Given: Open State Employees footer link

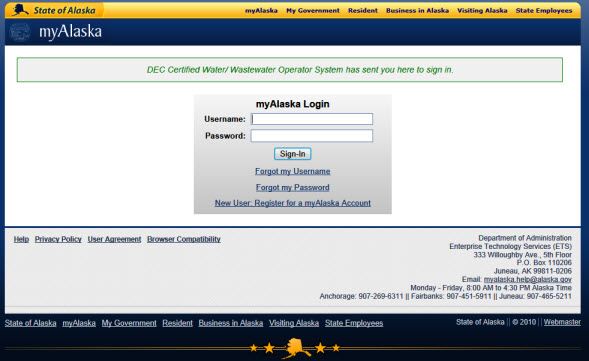Looking at the screenshot, I should (x=354, y=323).
